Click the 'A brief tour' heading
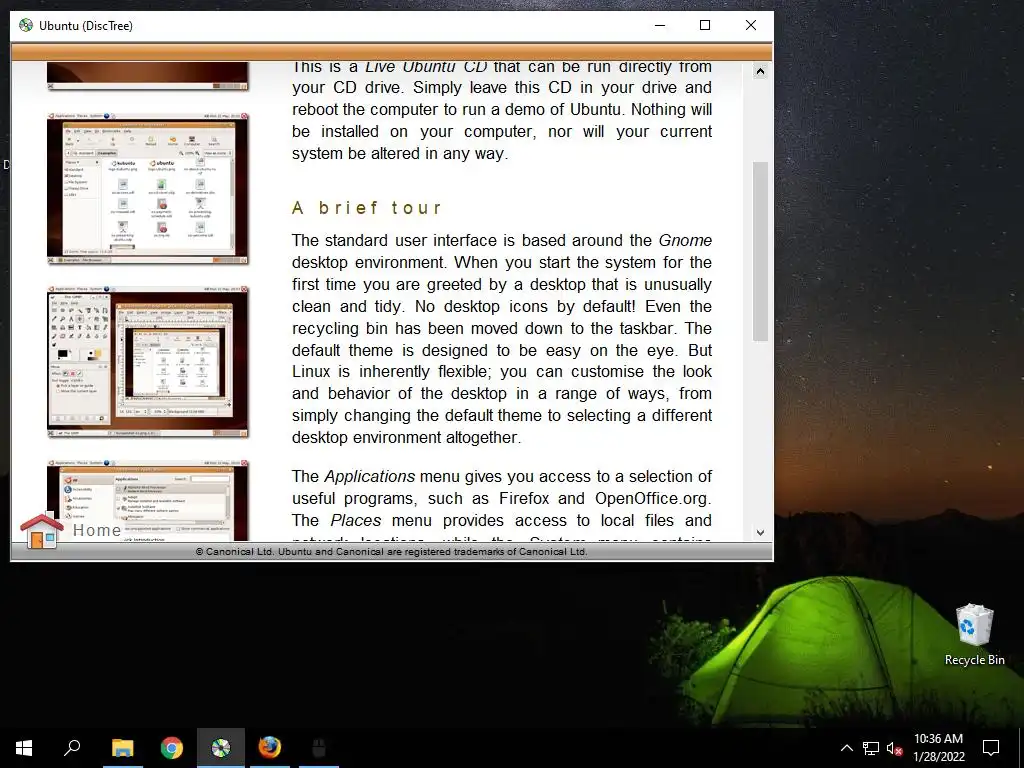Image resolution: width=1024 pixels, height=768 pixels. (x=367, y=208)
